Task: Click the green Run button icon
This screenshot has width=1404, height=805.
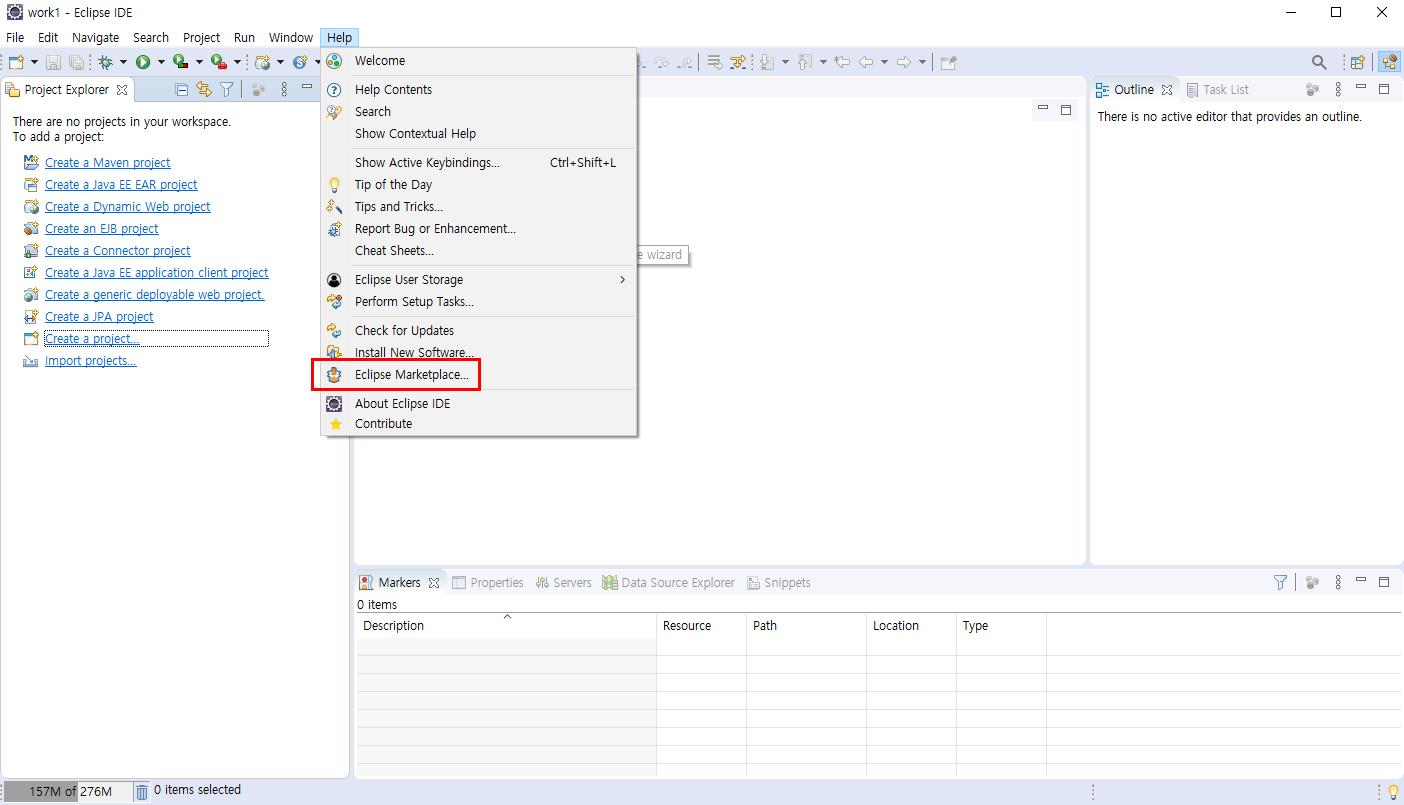Action: pos(143,62)
